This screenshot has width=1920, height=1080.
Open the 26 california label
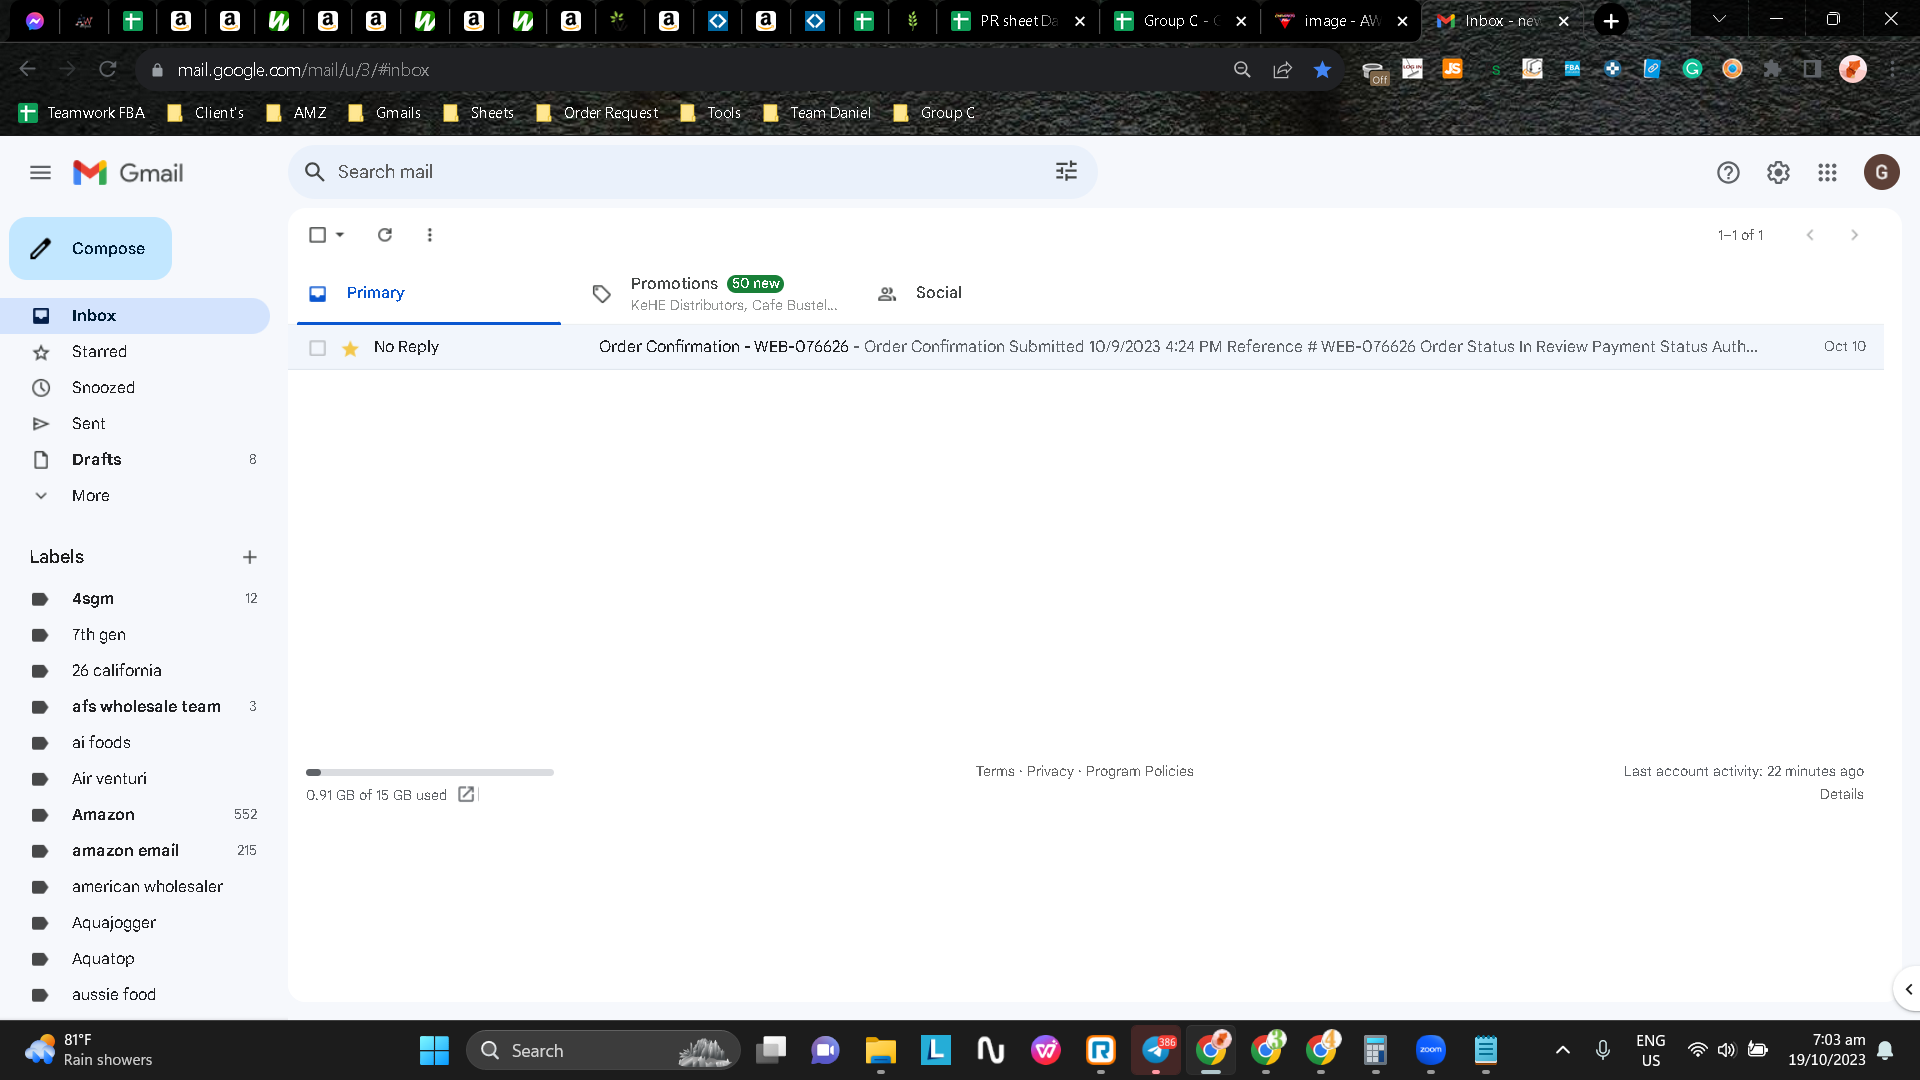click(x=117, y=671)
